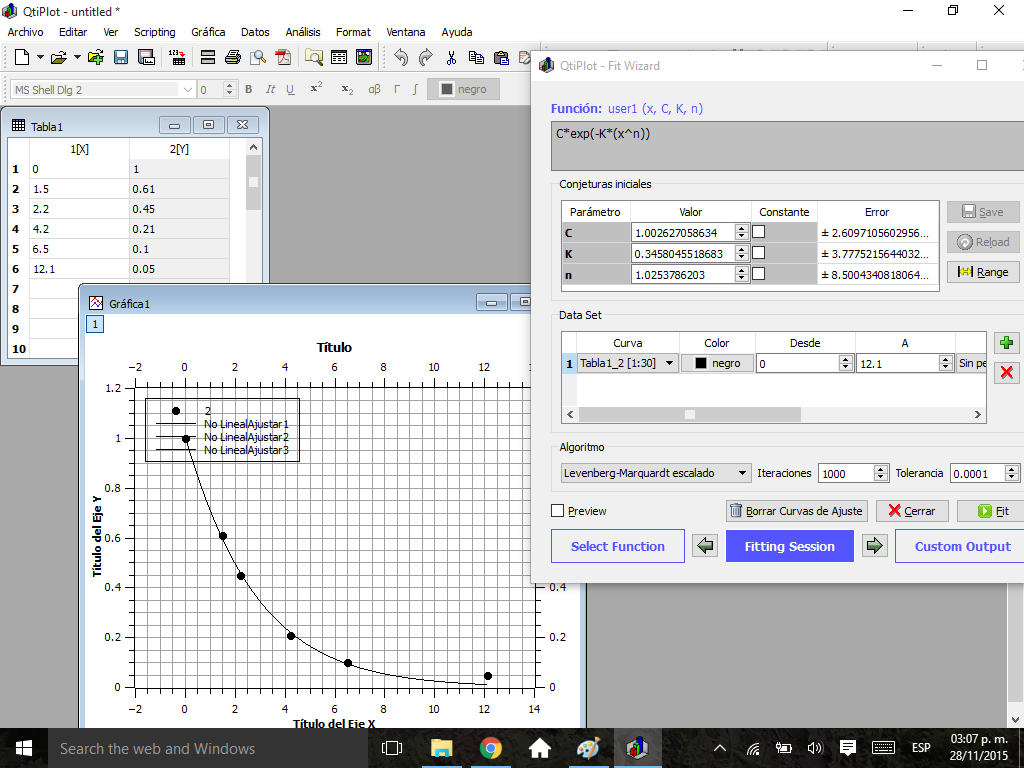Click the negro color swatch in Data Set row
1024x768 pixels.
[717, 363]
